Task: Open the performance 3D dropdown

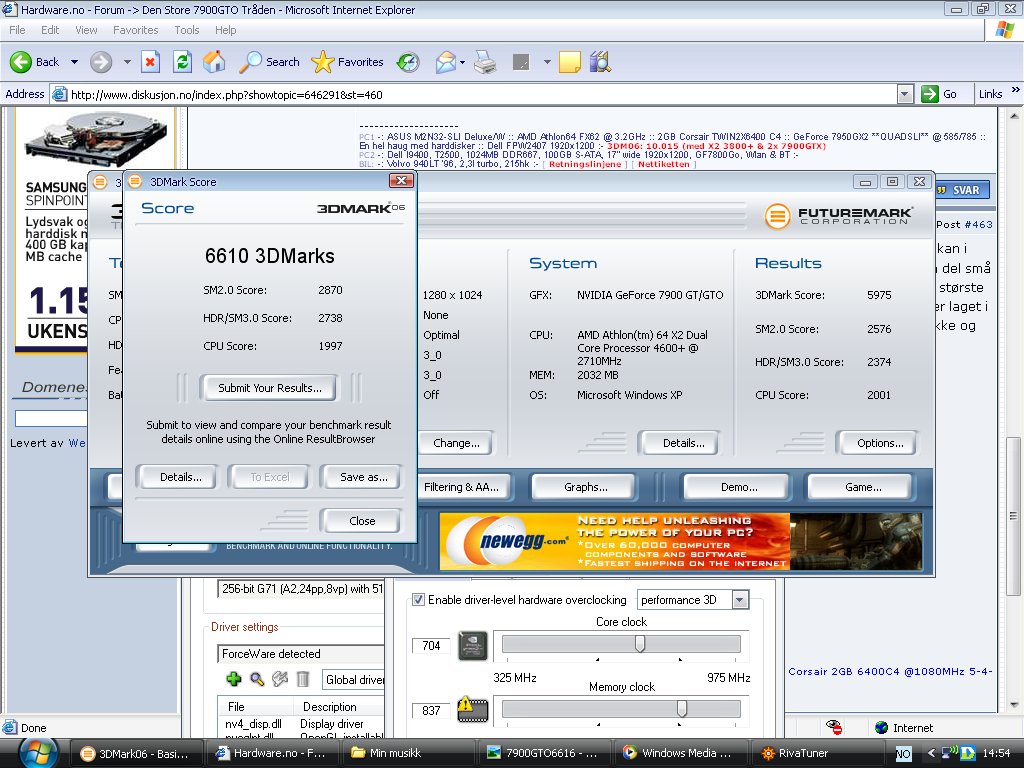Action: click(x=740, y=600)
